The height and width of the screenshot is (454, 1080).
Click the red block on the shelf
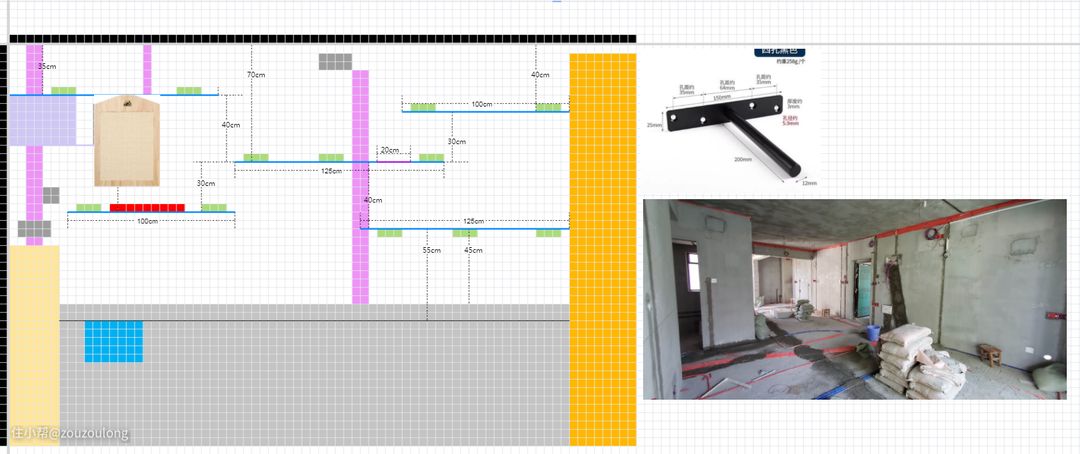point(147,207)
